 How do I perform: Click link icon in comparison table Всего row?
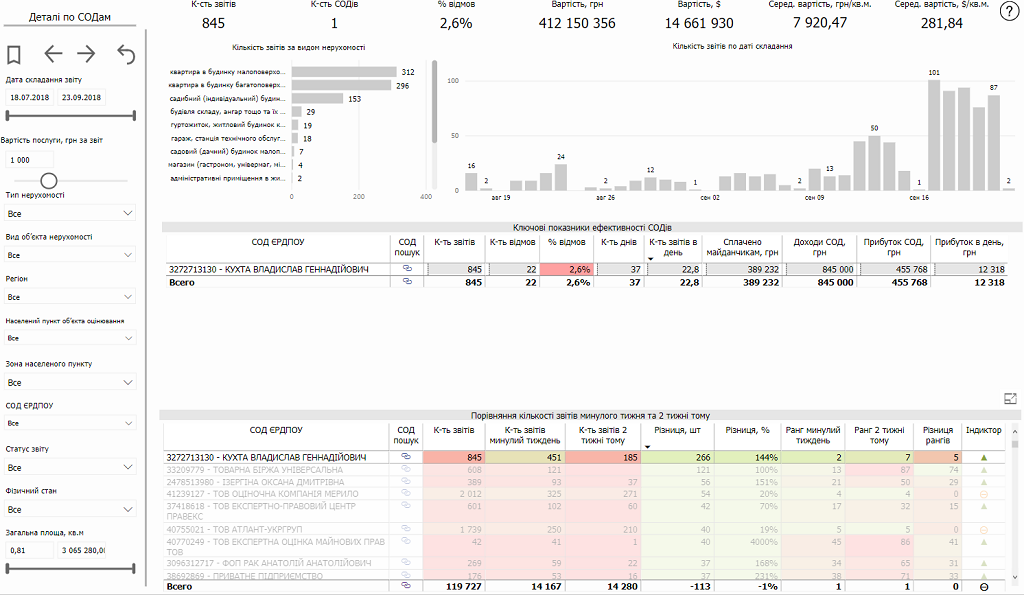point(406,587)
